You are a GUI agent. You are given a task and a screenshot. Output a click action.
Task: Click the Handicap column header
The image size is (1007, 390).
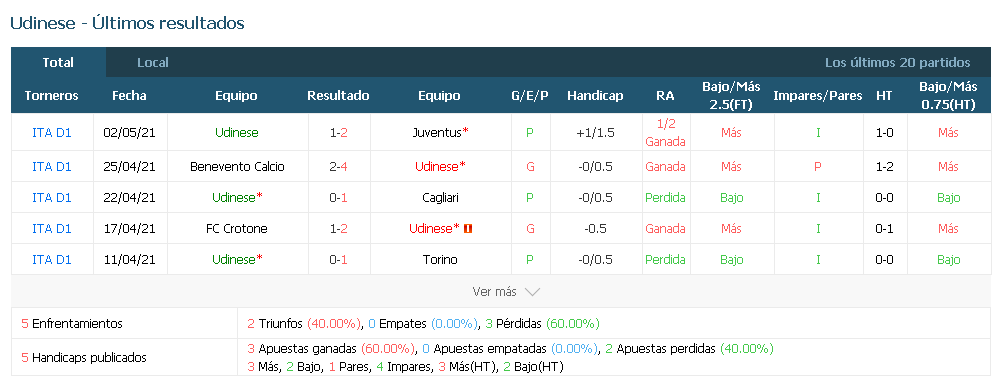[x=595, y=96]
